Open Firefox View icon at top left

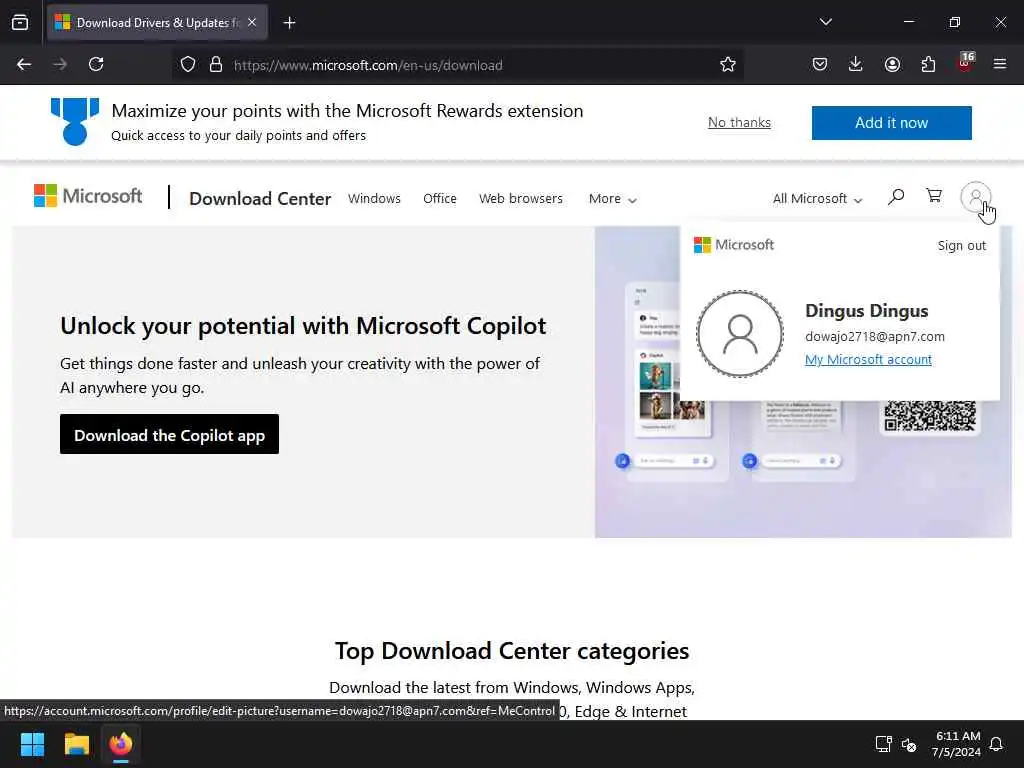[x=20, y=23]
